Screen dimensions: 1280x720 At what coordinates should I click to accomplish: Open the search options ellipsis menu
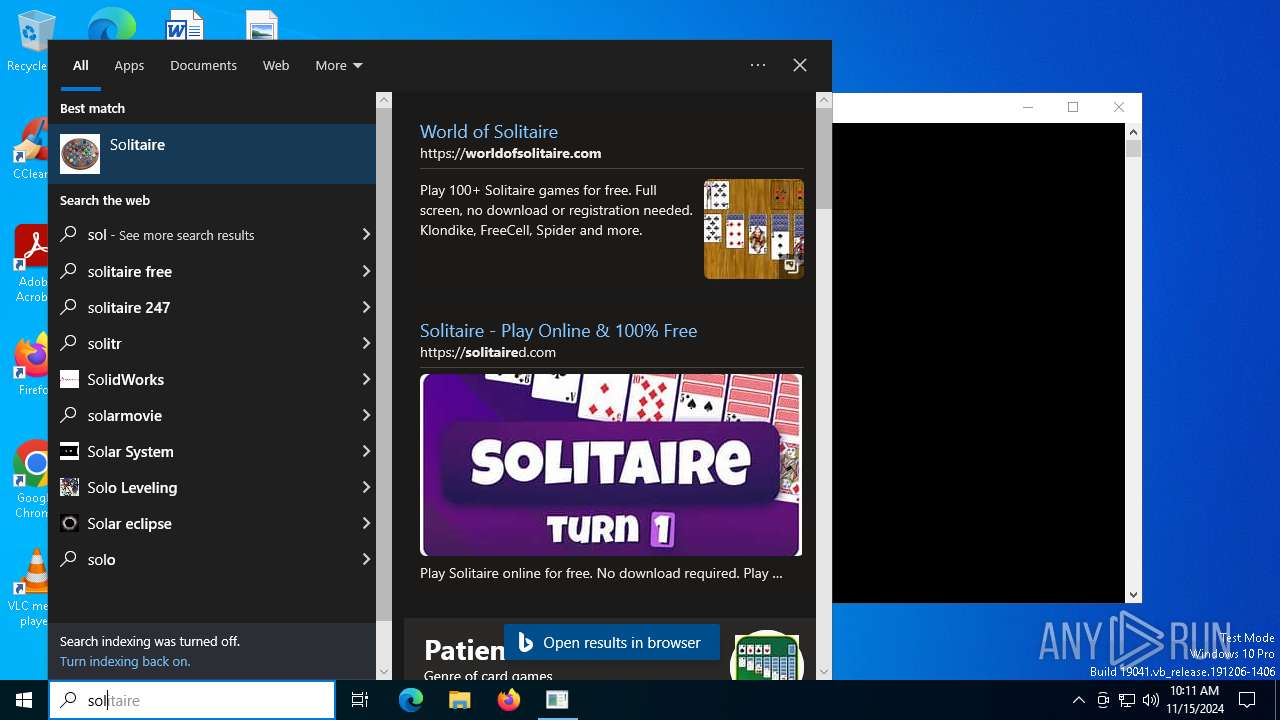[x=758, y=65]
